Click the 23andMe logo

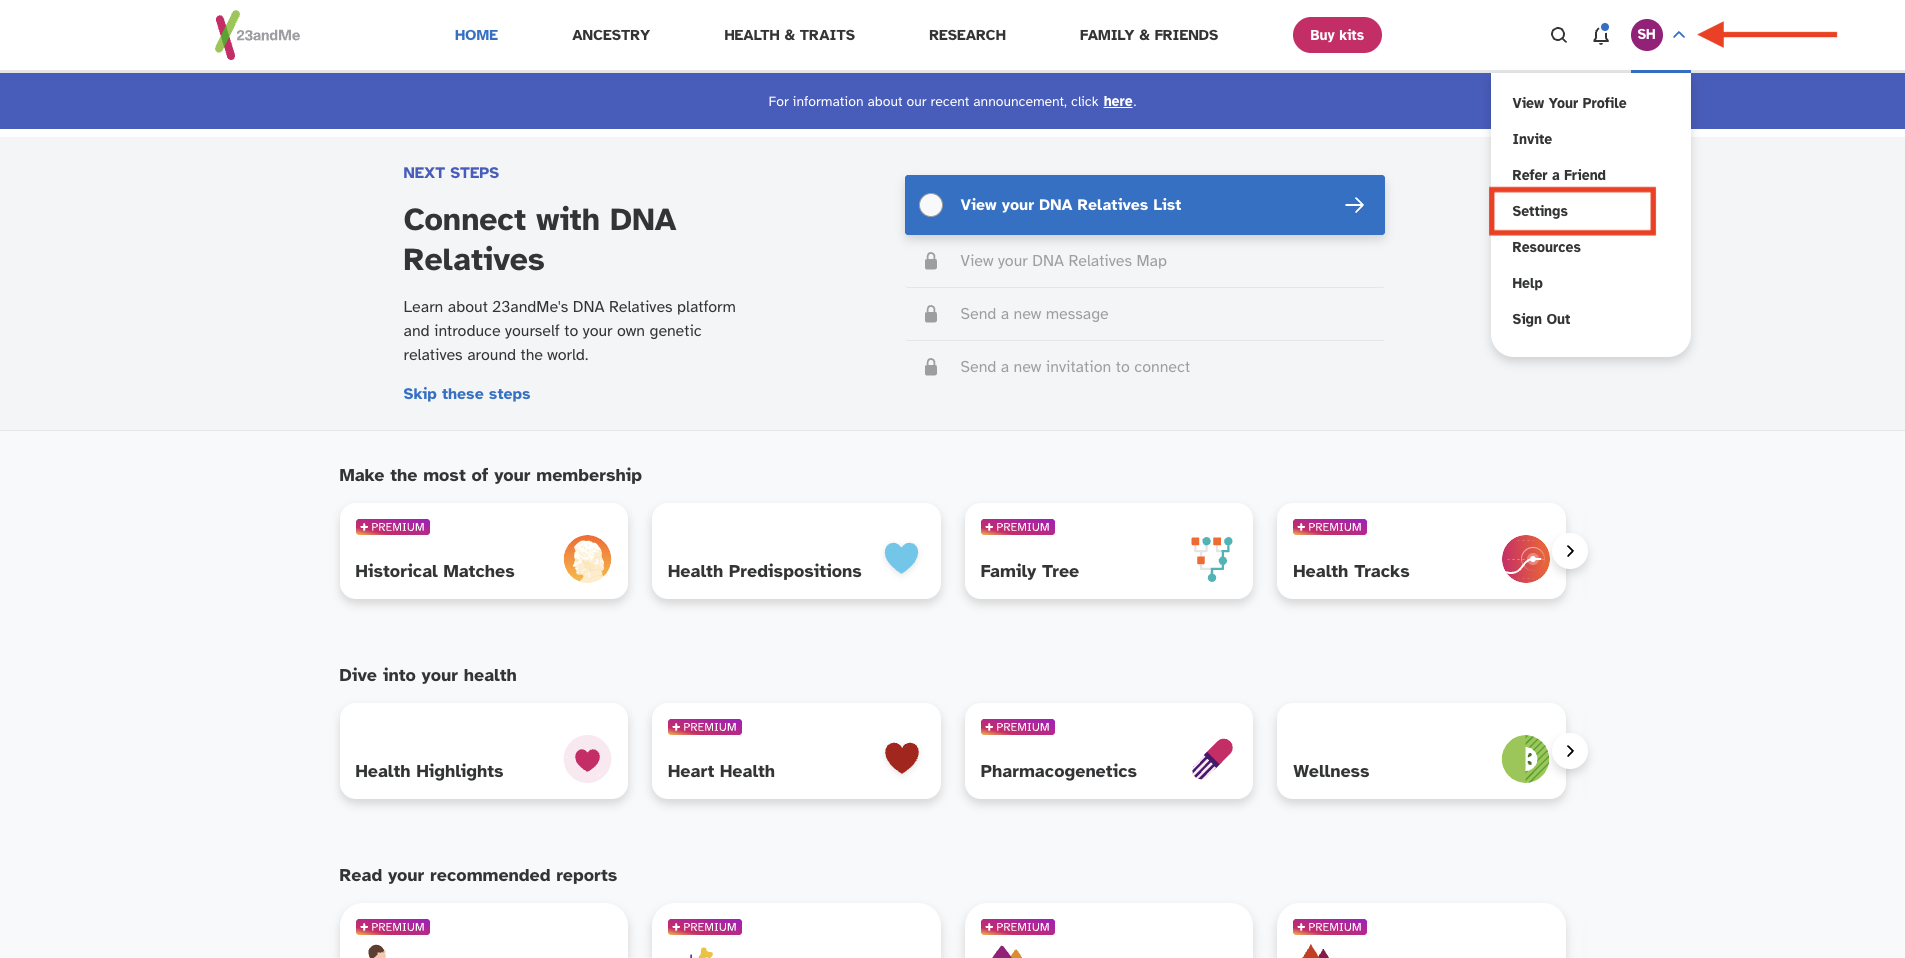click(x=257, y=35)
